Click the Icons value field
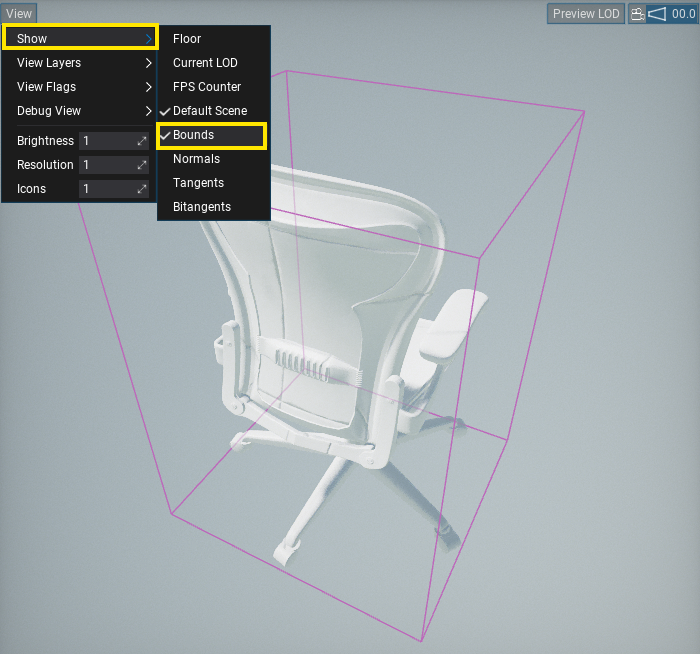 [113, 189]
